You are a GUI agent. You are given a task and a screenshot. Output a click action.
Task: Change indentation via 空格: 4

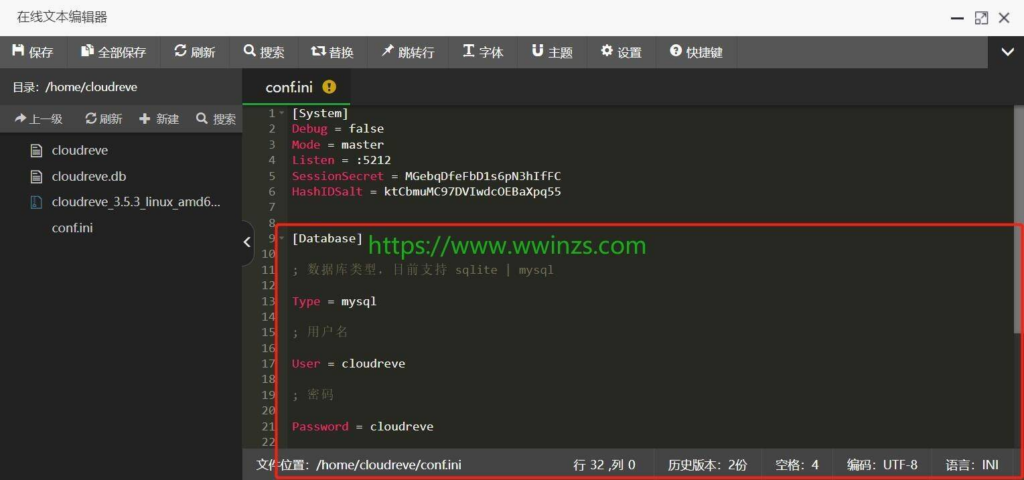pyautogui.click(x=797, y=465)
